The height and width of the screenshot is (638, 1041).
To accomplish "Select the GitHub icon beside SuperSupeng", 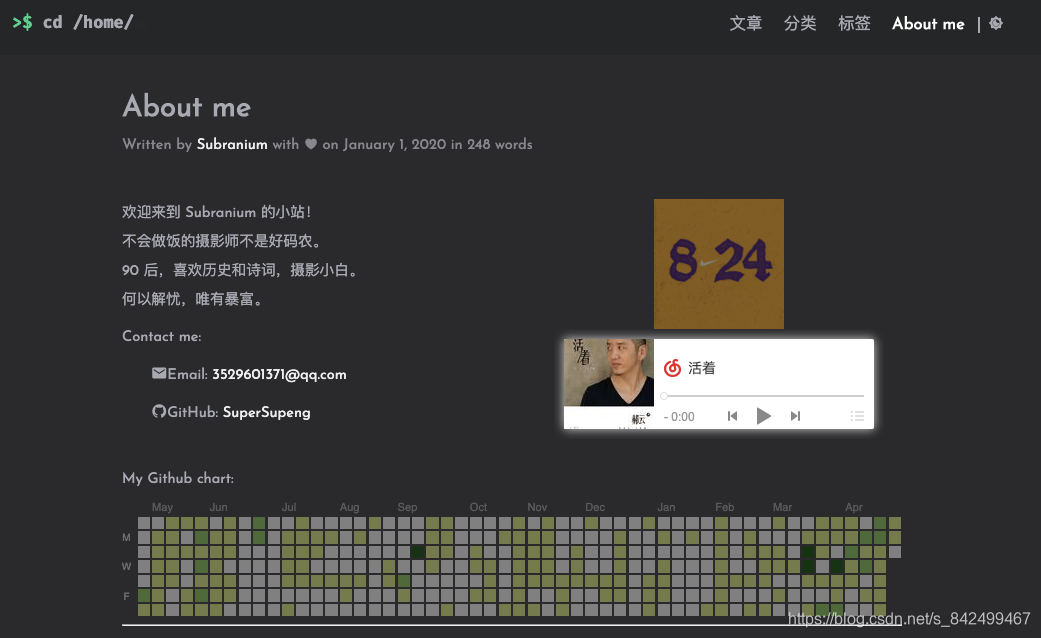I will click(161, 412).
